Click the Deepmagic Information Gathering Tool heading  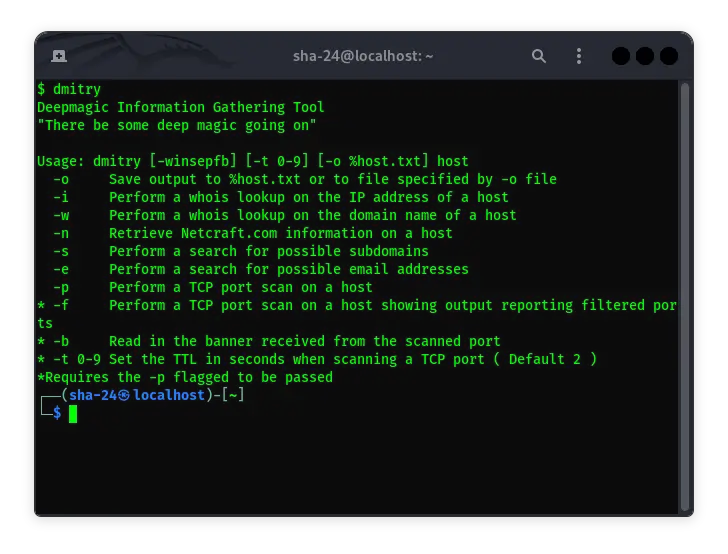click(x=180, y=107)
